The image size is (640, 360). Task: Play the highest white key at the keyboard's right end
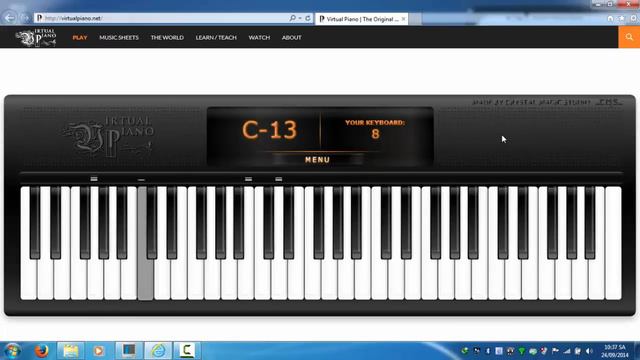tap(613, 244)
